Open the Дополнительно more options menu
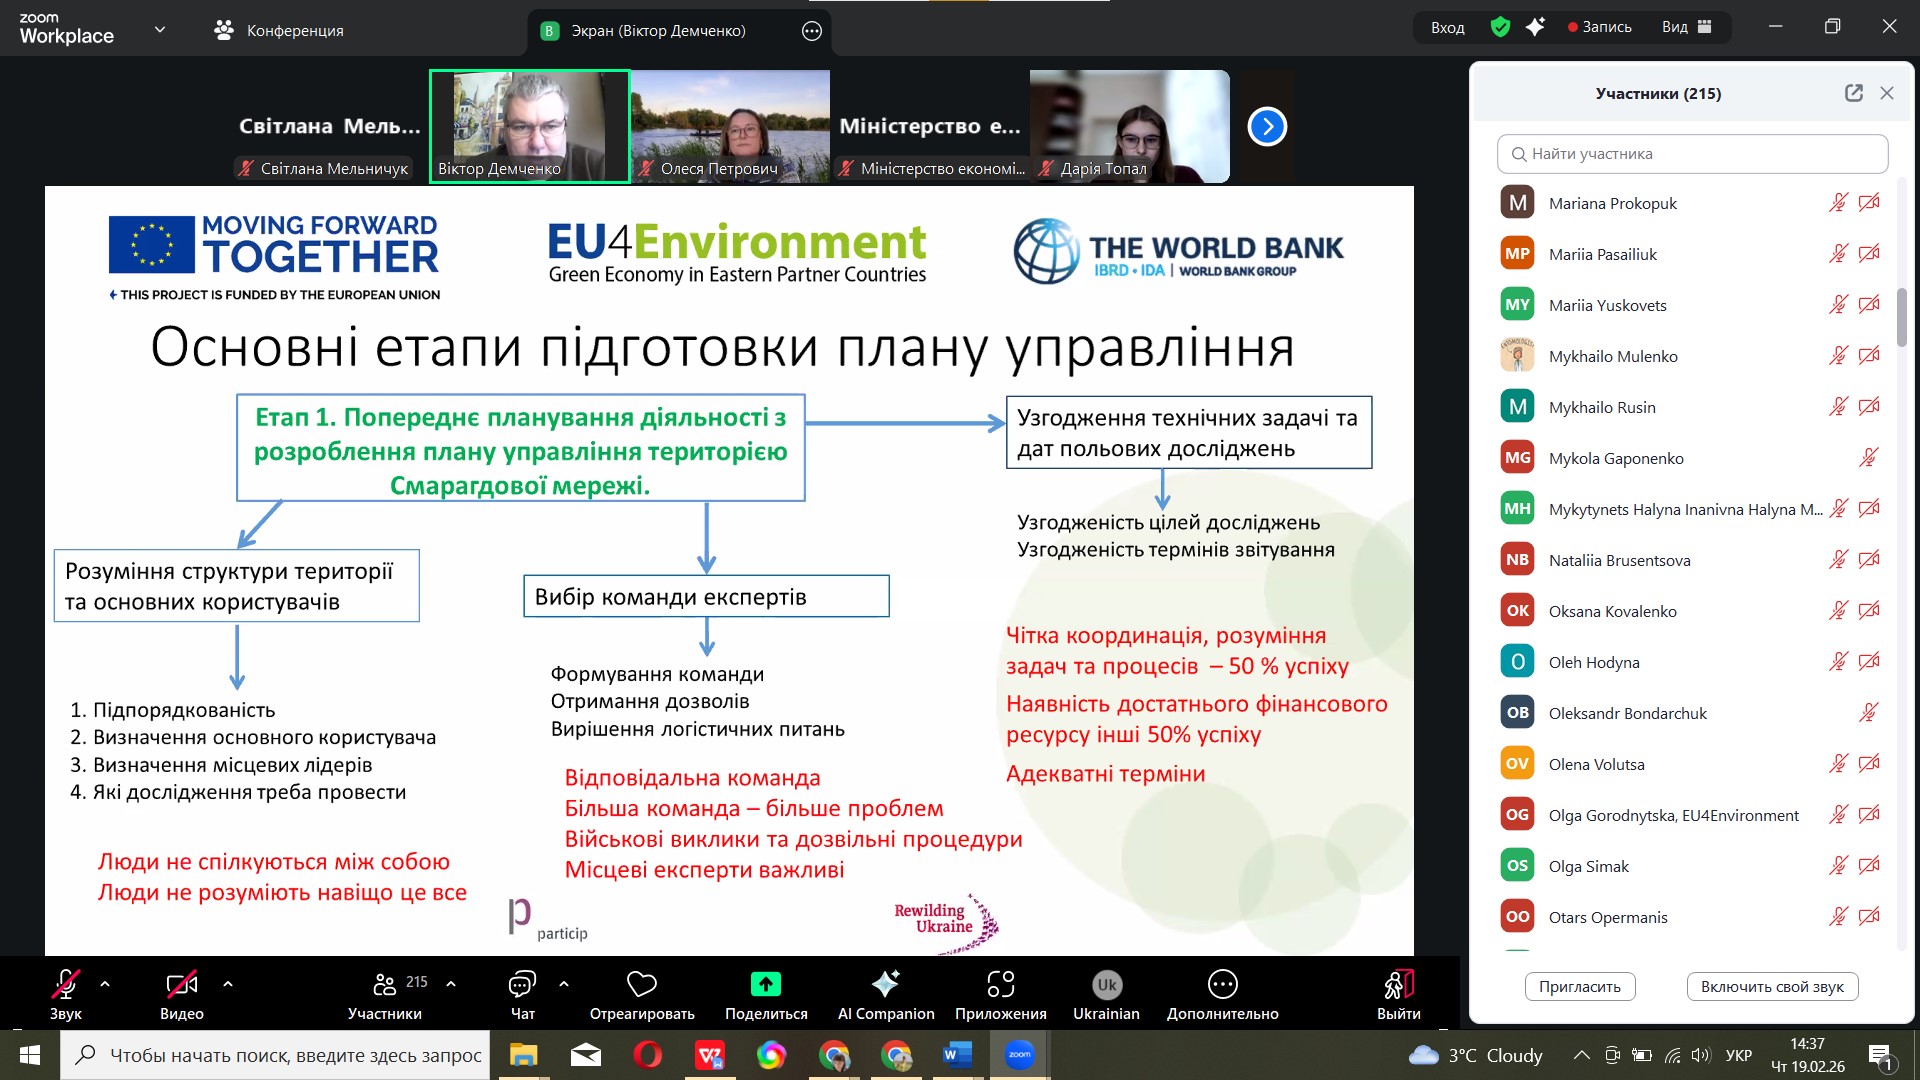 click(x=1222, y=985)
